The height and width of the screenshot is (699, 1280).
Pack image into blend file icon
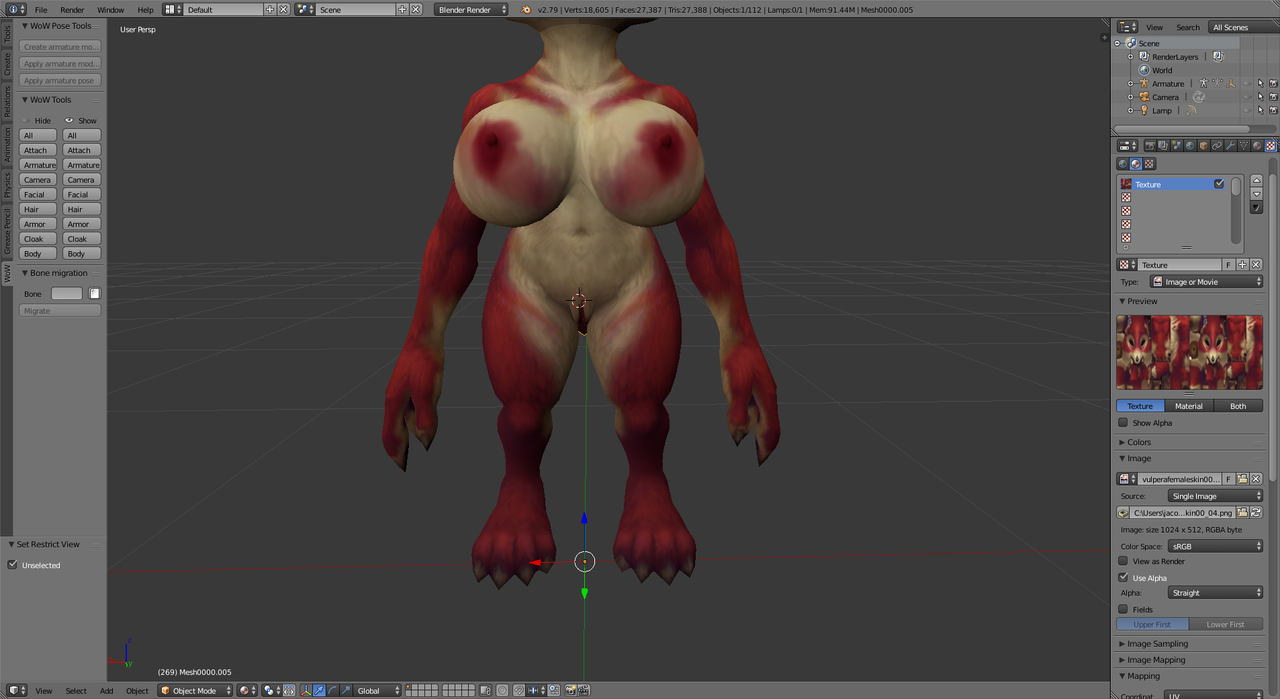click(1123, 512)
